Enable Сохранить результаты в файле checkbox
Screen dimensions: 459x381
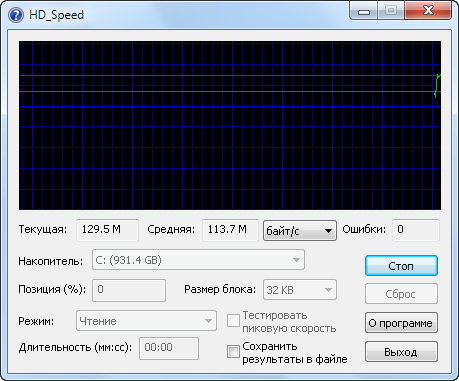point(233,352)
